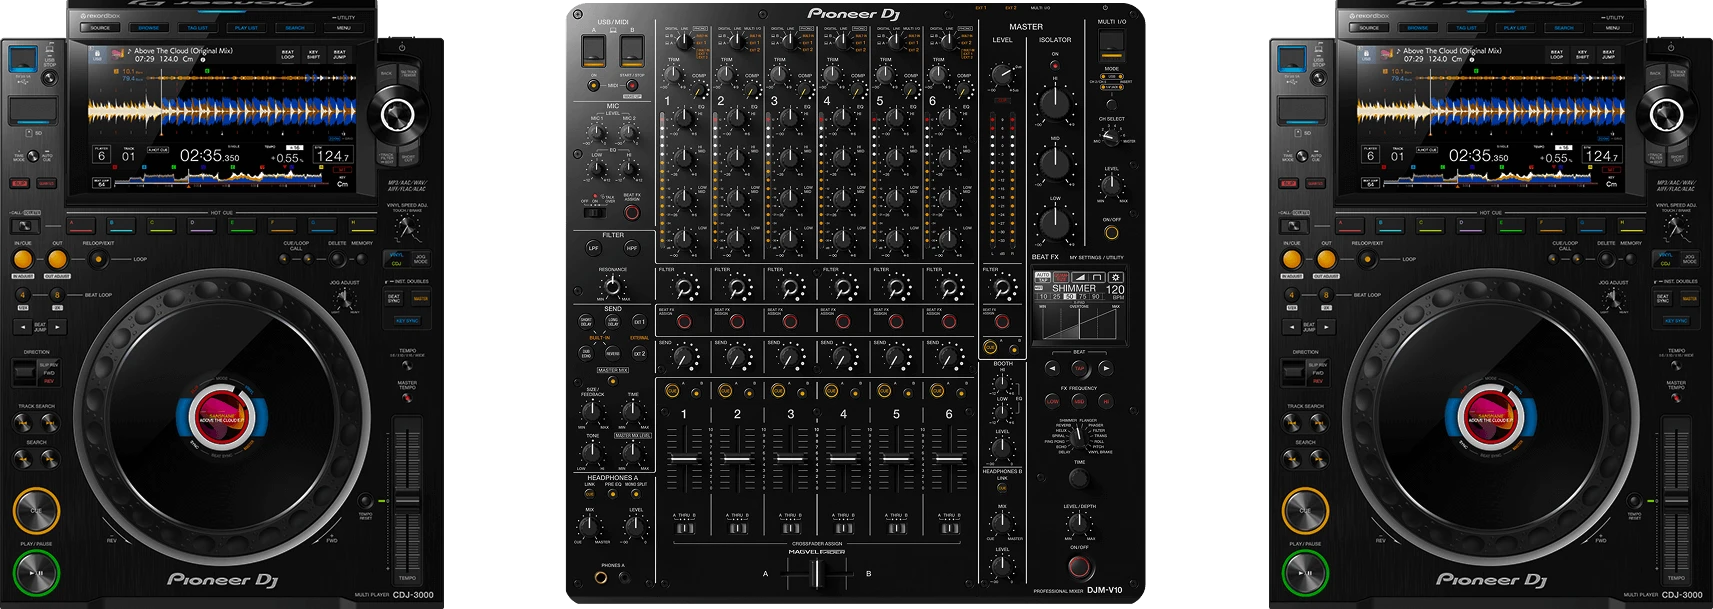Screen dimensions: 1713x609
Task: Click DELETE button on the left deck
Action: [x=339, y=259]
